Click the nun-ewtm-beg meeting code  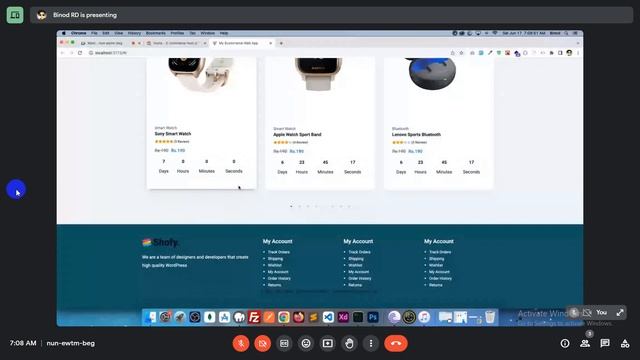(x=71, y=343)
